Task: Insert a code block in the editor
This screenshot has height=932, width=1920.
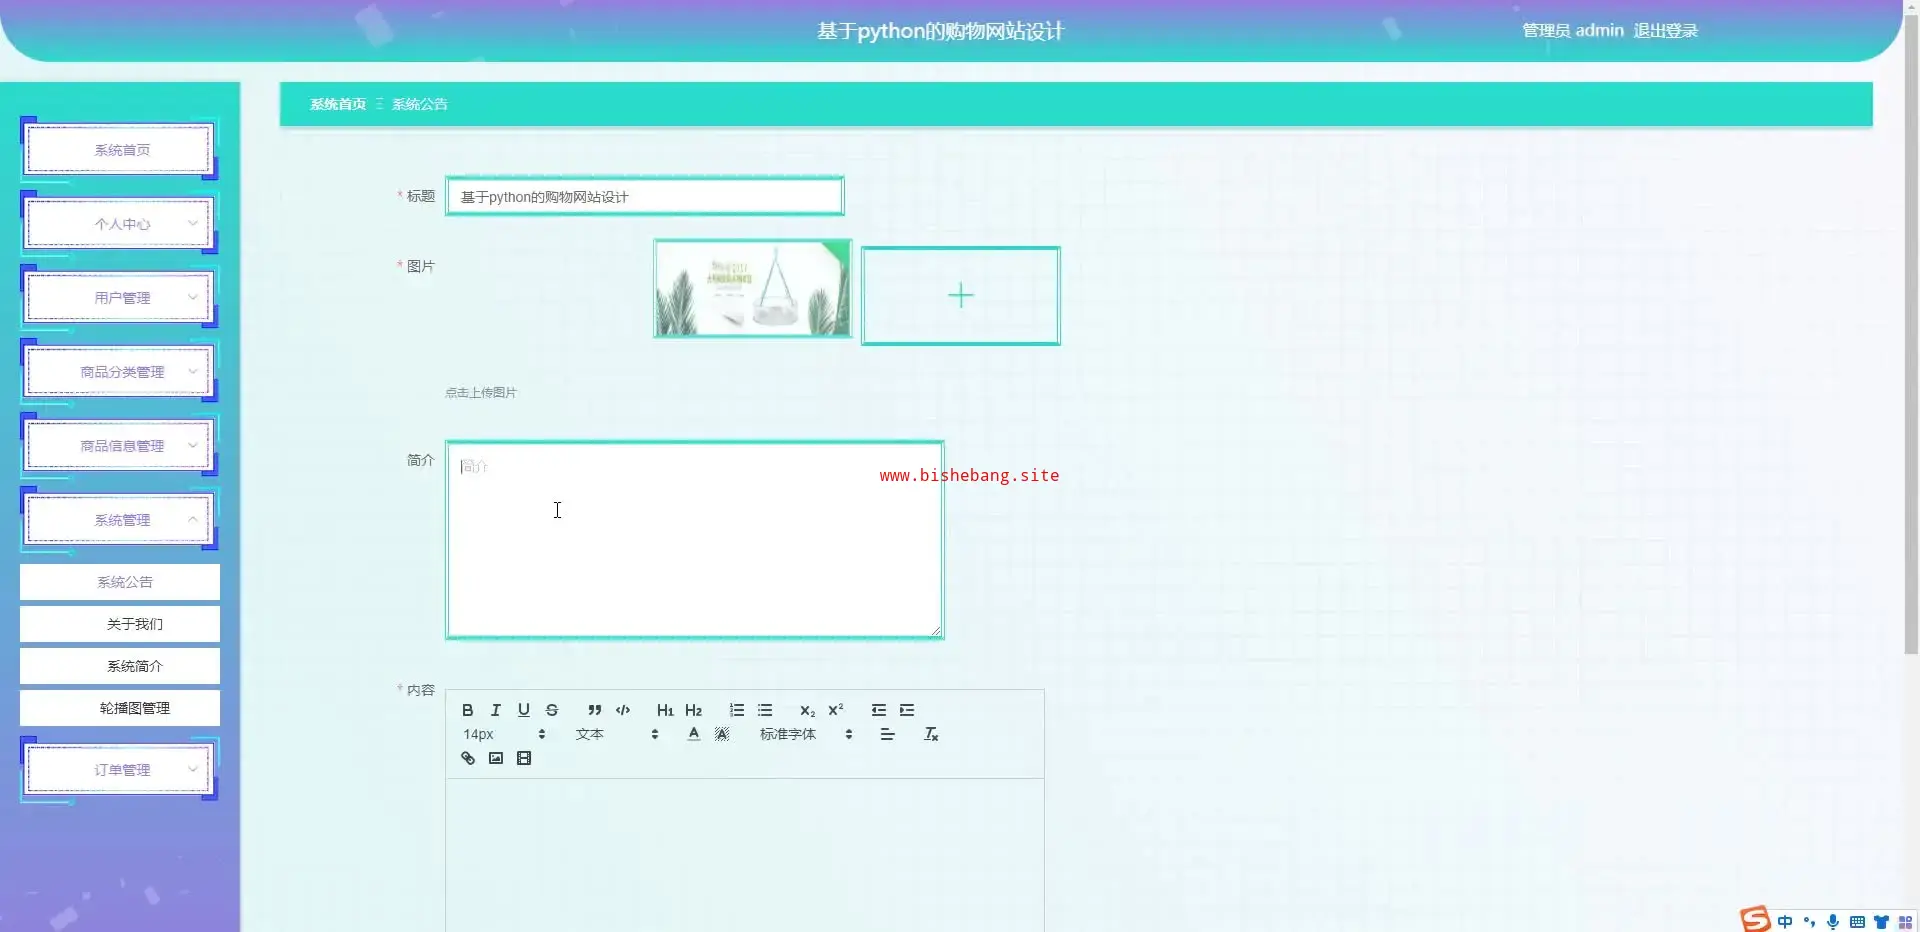Action: [622, 710]
